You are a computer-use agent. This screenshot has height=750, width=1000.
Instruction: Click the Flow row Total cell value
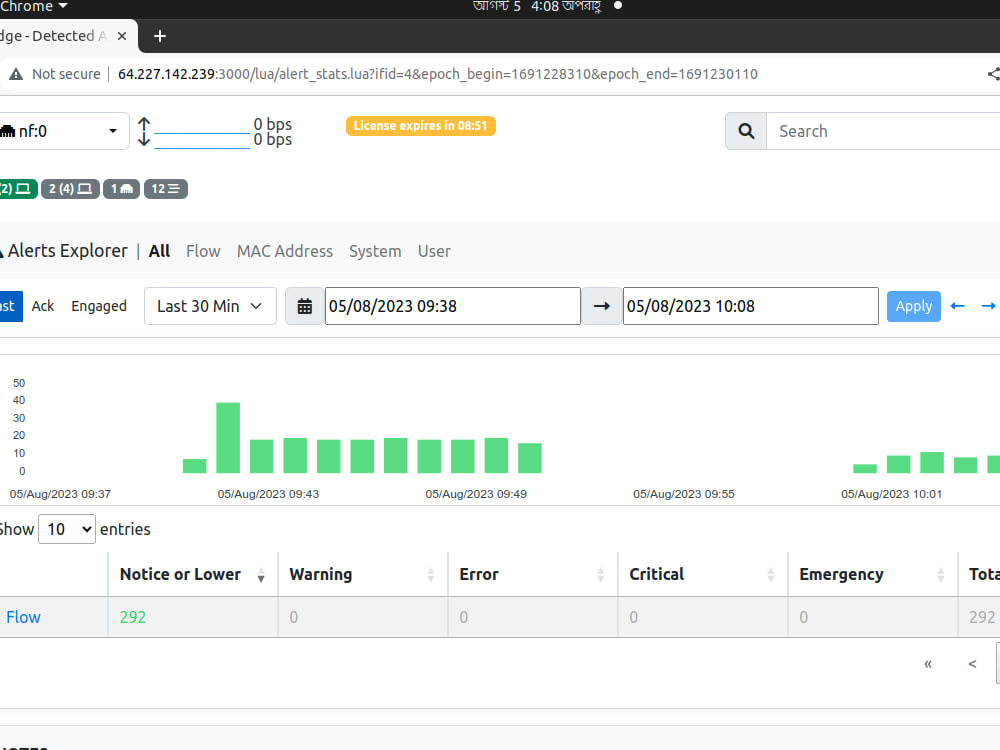coord(982,617)
